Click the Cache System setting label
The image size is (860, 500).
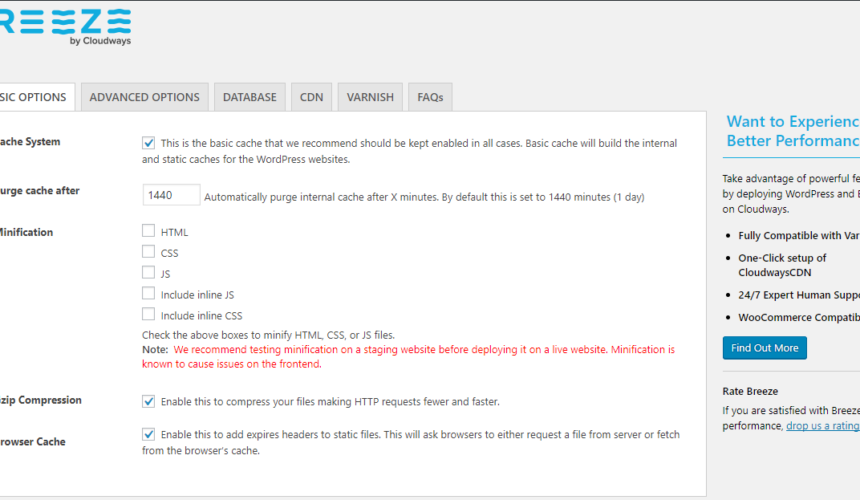tap(30, 141)
